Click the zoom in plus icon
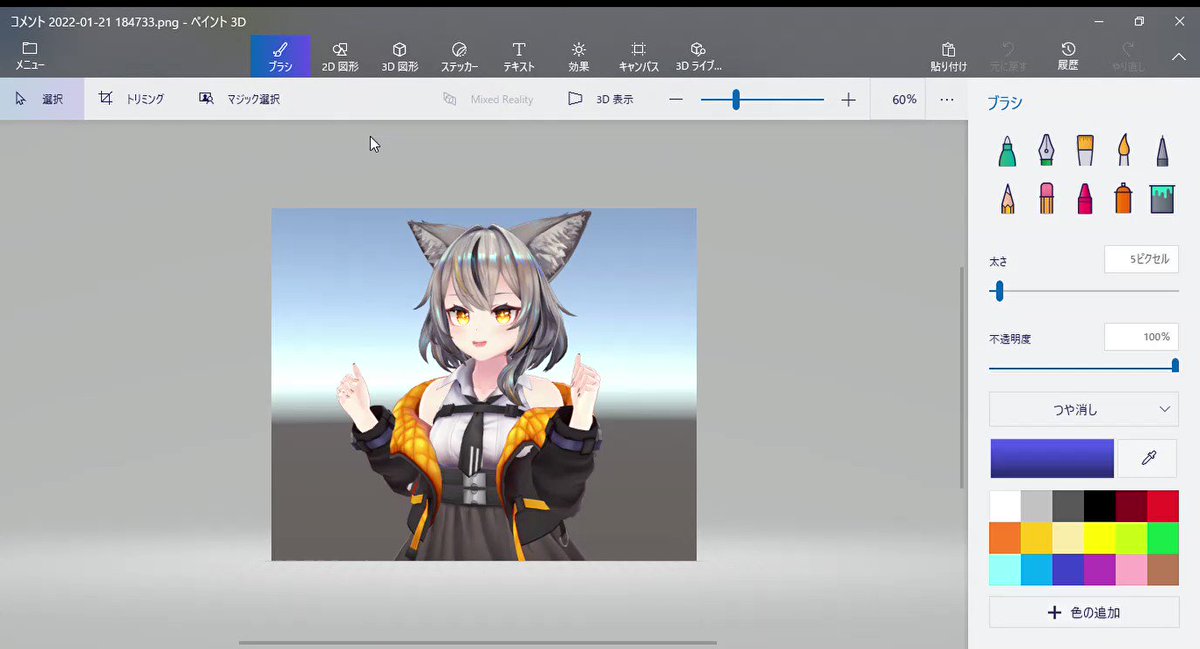The image size is (1200, 649). pos(849,99)
